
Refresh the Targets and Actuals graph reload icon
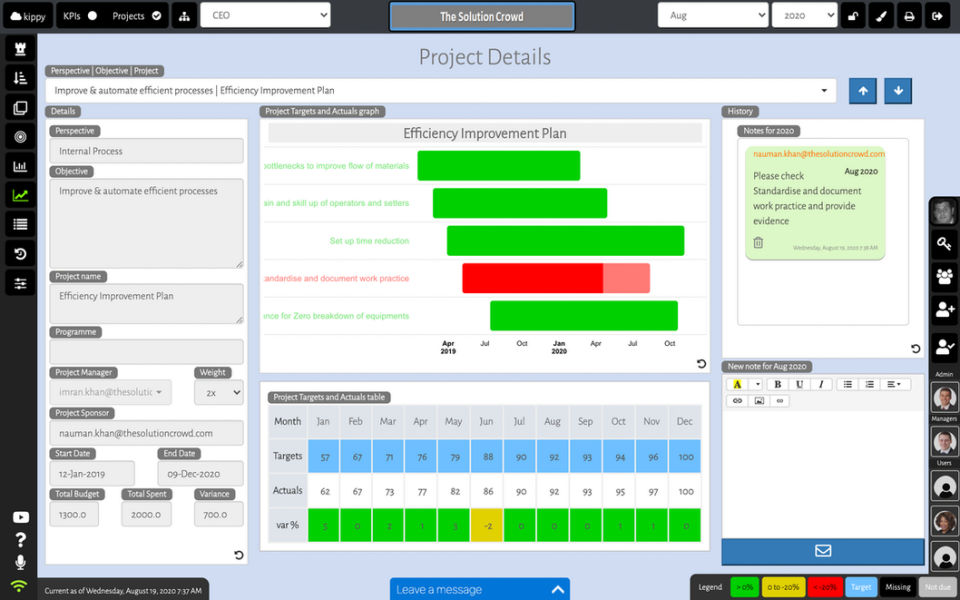point(701,364)
